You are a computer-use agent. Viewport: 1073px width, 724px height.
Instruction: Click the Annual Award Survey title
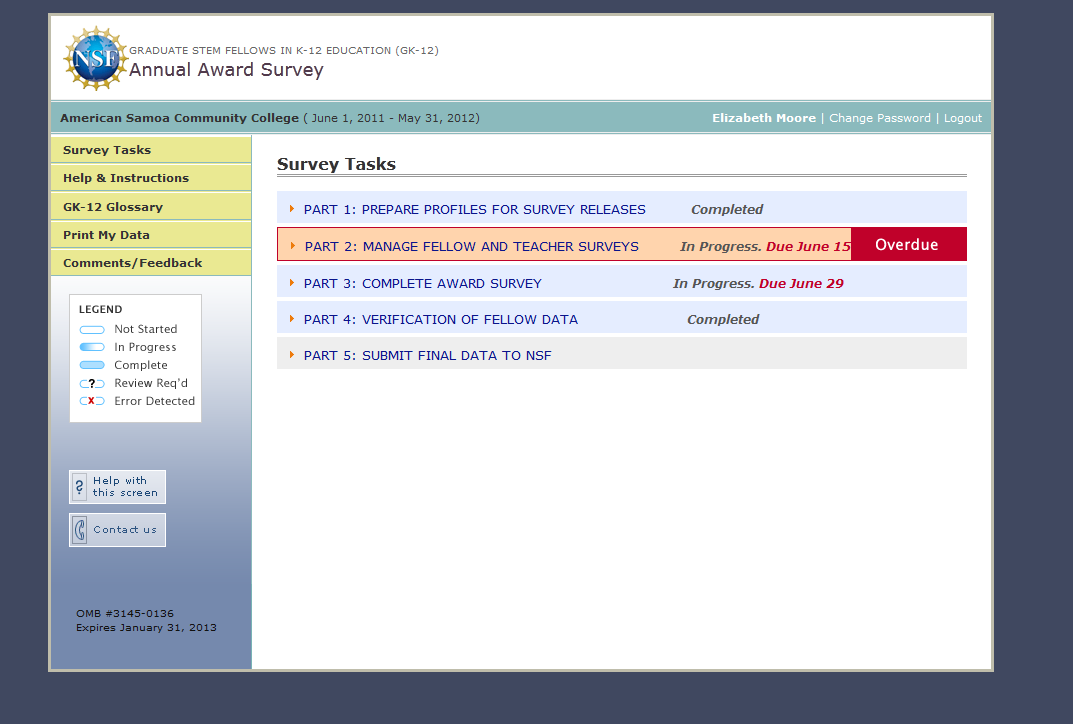pos(226,70)
